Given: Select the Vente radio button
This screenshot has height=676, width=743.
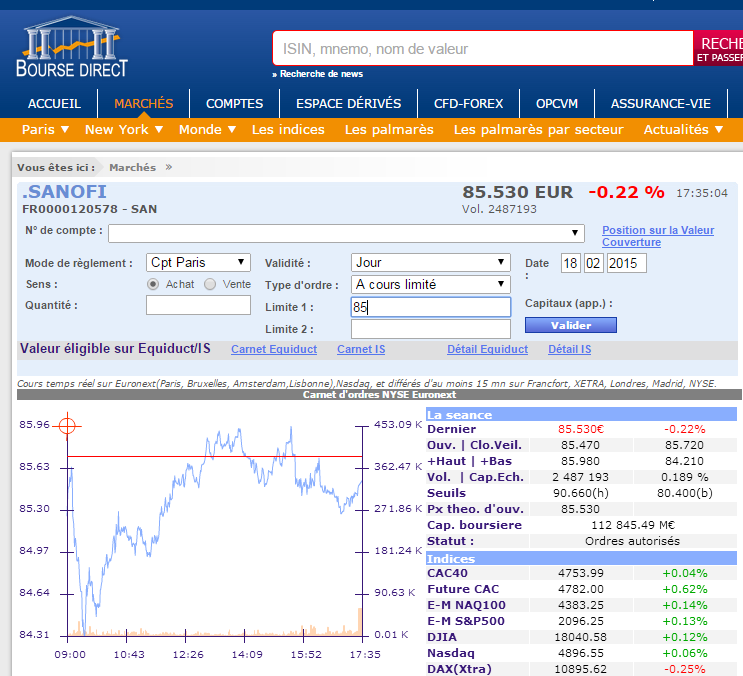Looking at the screenshot, I should [210, 284].
